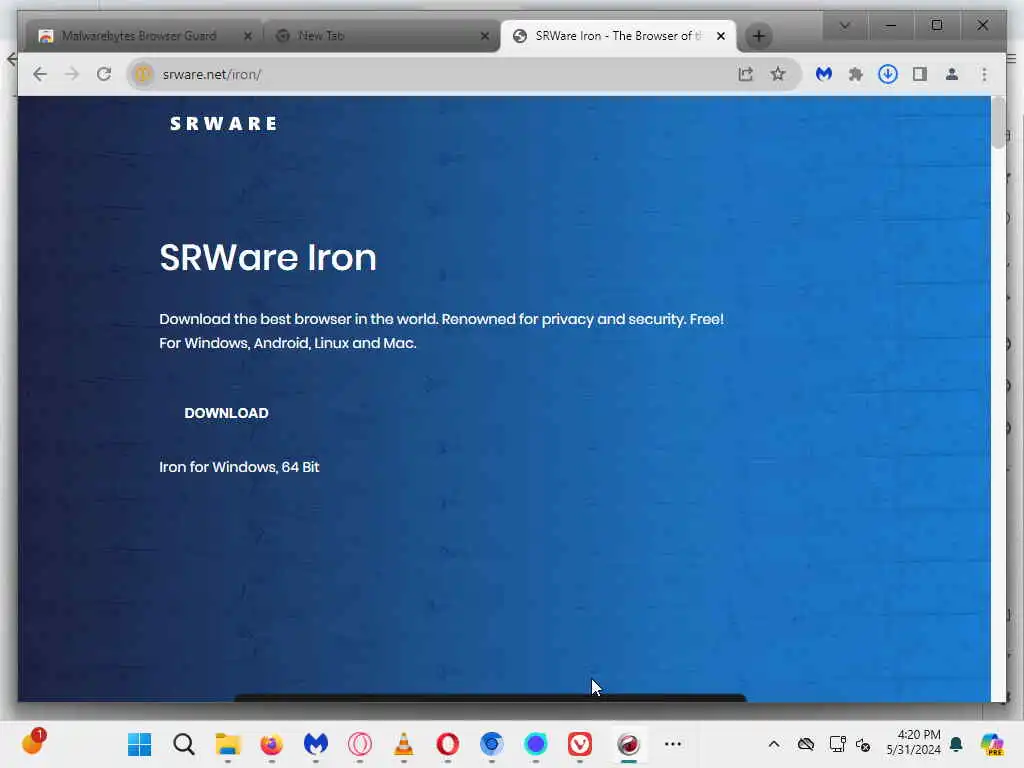
Task: Toggle the browser side panel
Action: [920, 74]
